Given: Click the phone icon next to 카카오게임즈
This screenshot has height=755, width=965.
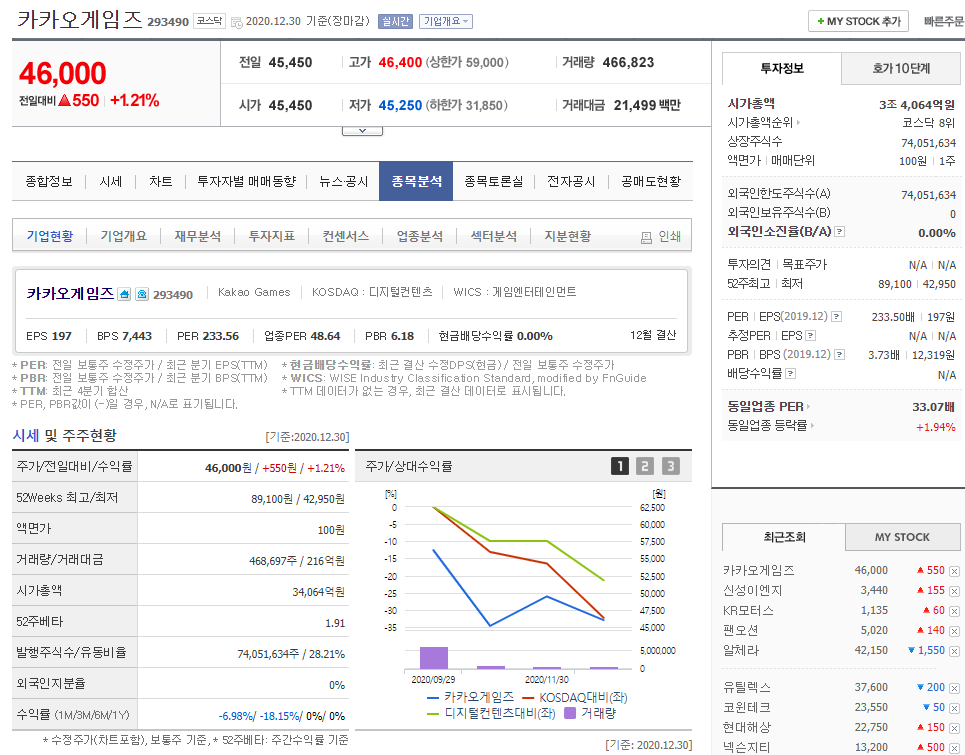Looking at the screenshot, I should coord(142,294).
